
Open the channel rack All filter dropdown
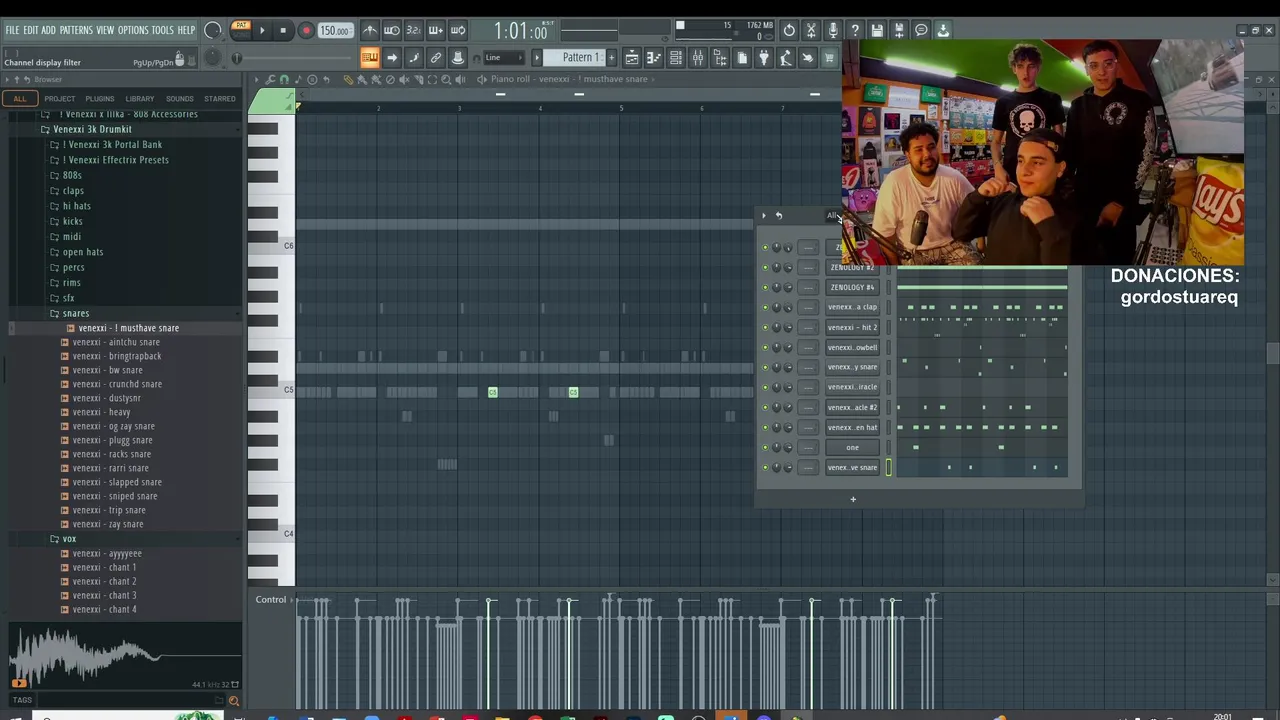click(x=833, y=216)
